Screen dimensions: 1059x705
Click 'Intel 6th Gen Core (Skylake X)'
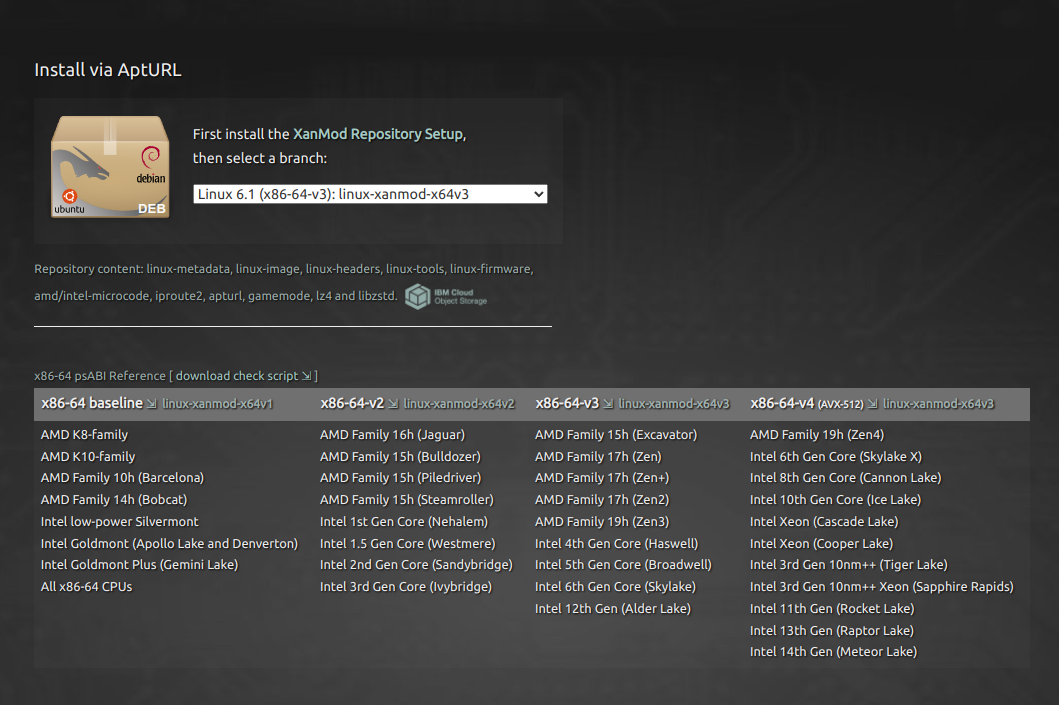click(x=835, y=457)
